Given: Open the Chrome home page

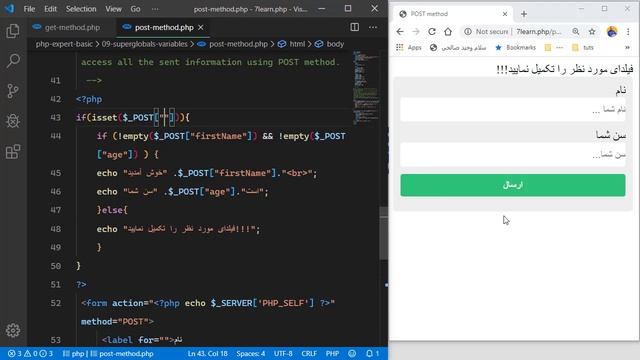Looking at the screenshot, I should 448,31.
